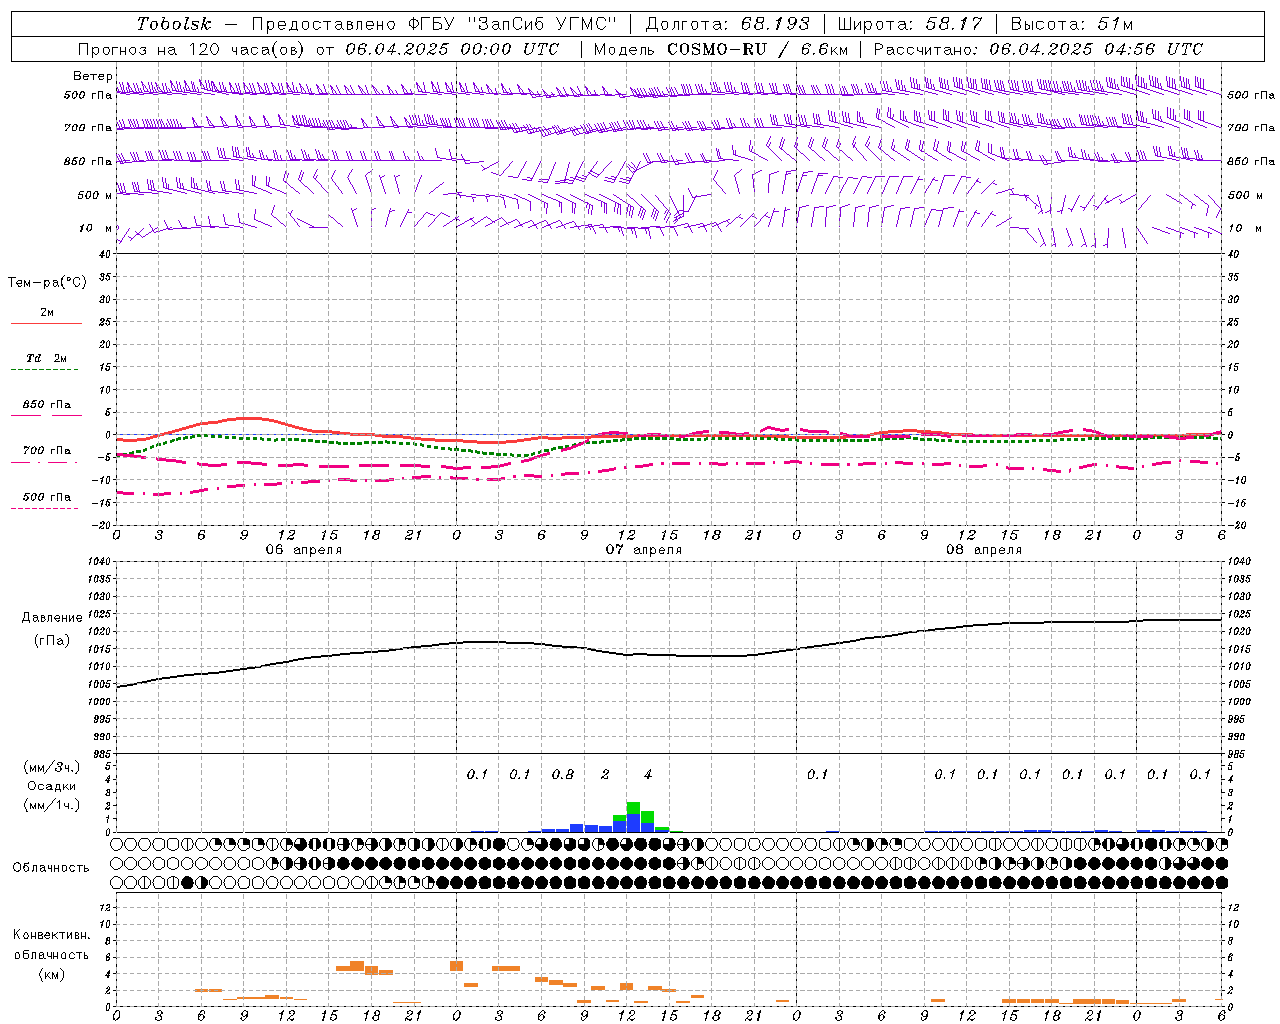Click the "Модель COSMO-RU / 6.6км" text
Image resolution: width=1280 pixels, height=1024 pixels.
coord(720,49)
